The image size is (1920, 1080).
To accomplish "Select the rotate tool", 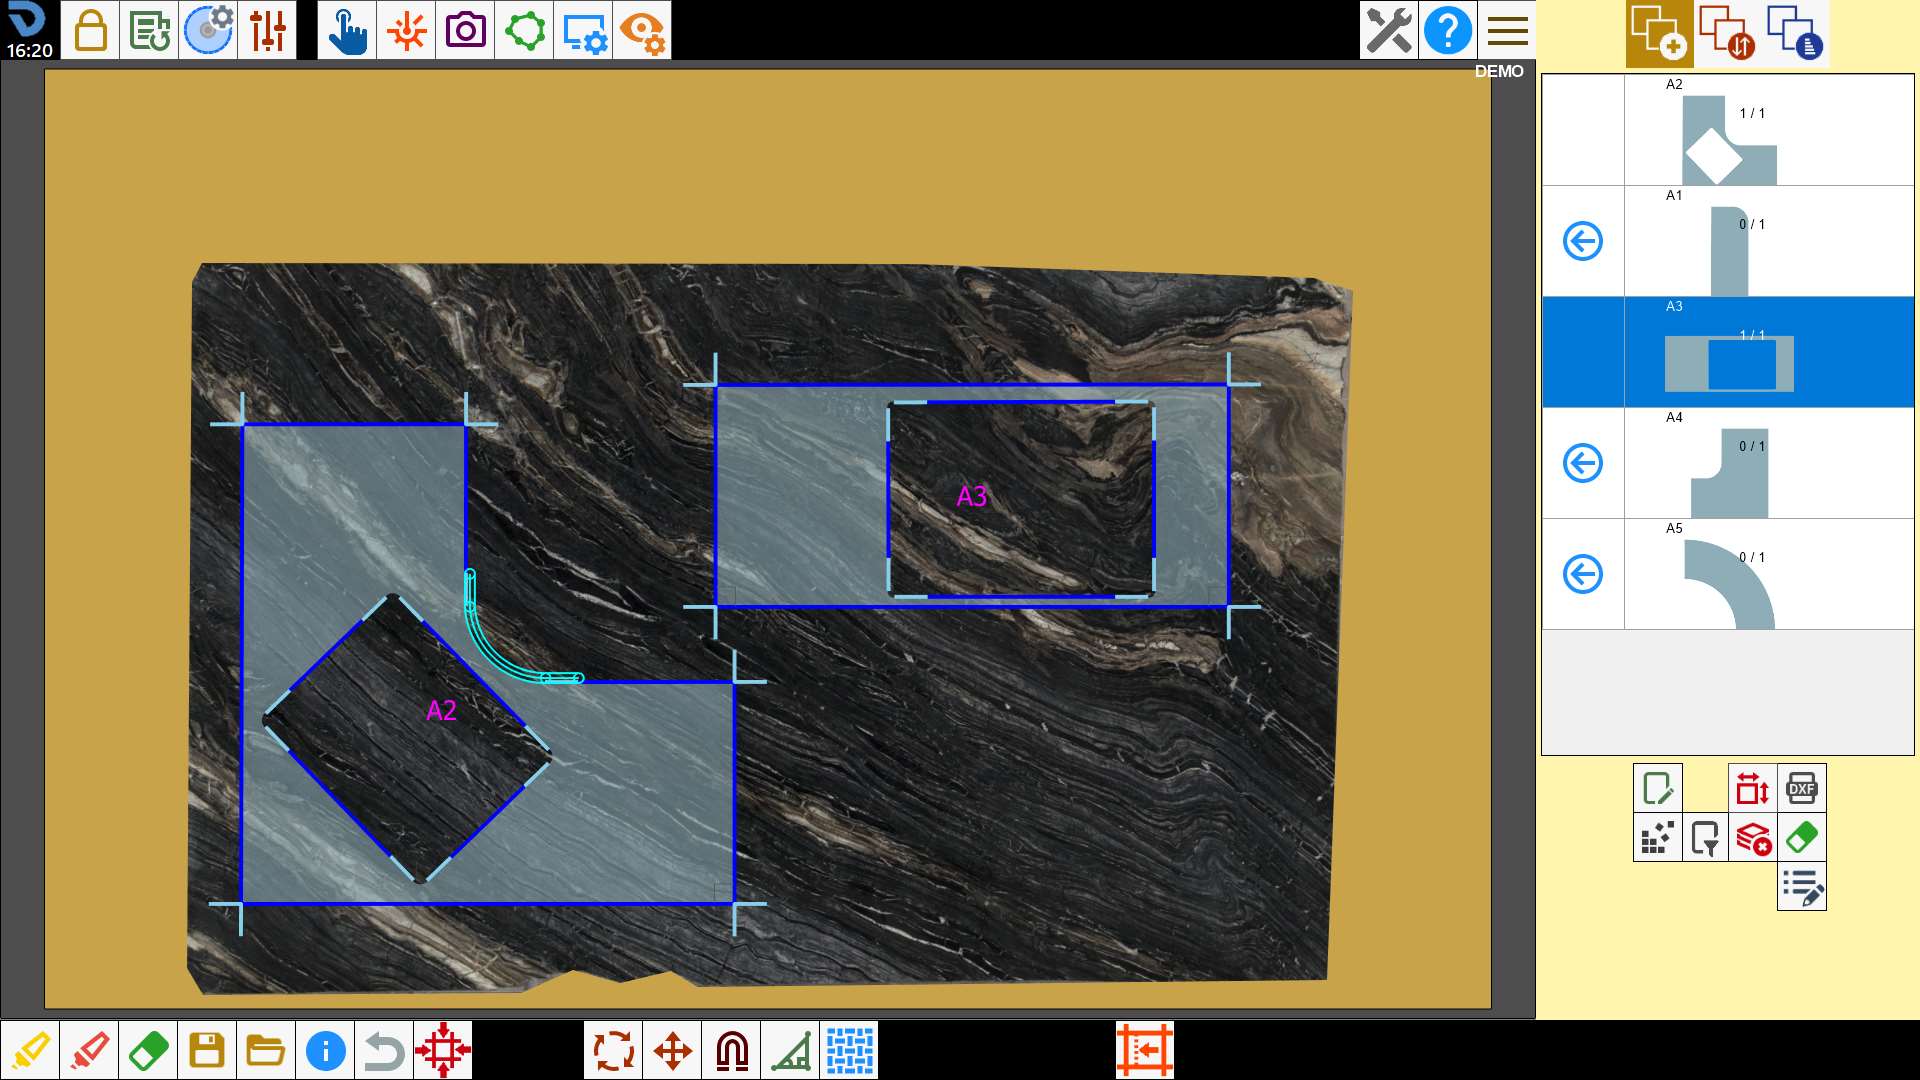I will coord(614,1050).
